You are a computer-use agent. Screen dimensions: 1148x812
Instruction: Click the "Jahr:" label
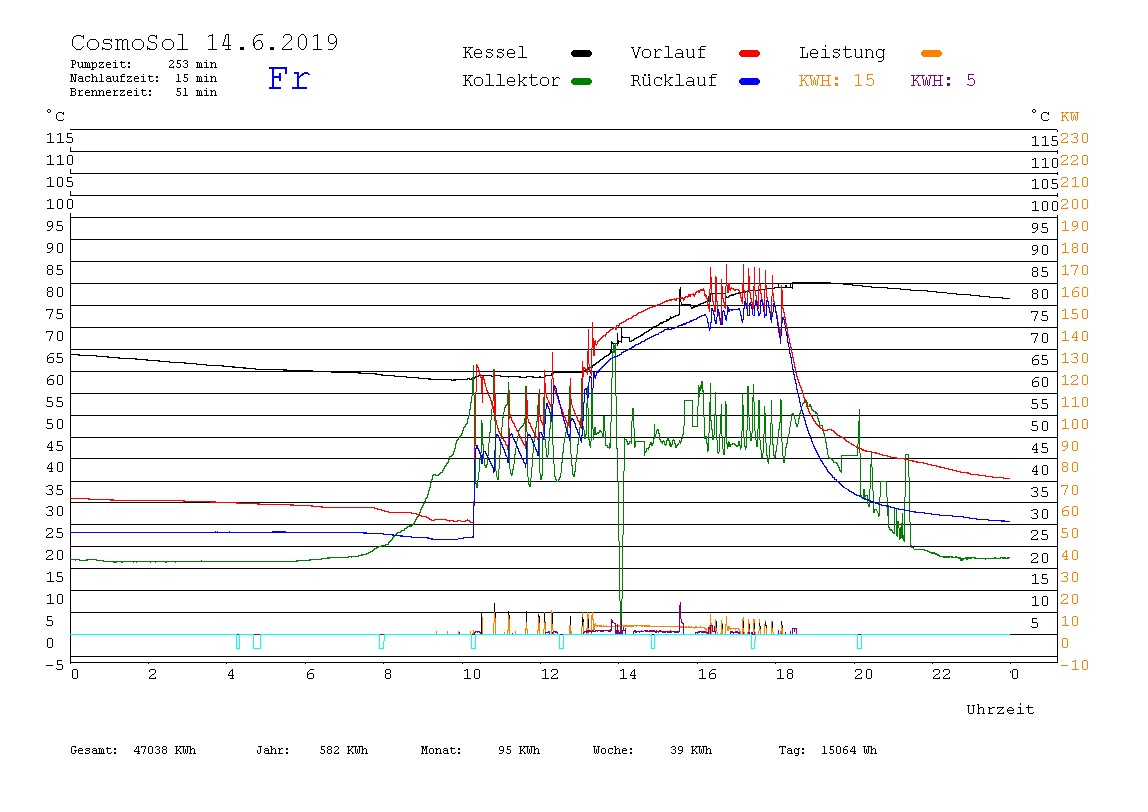tap(272, 750)
